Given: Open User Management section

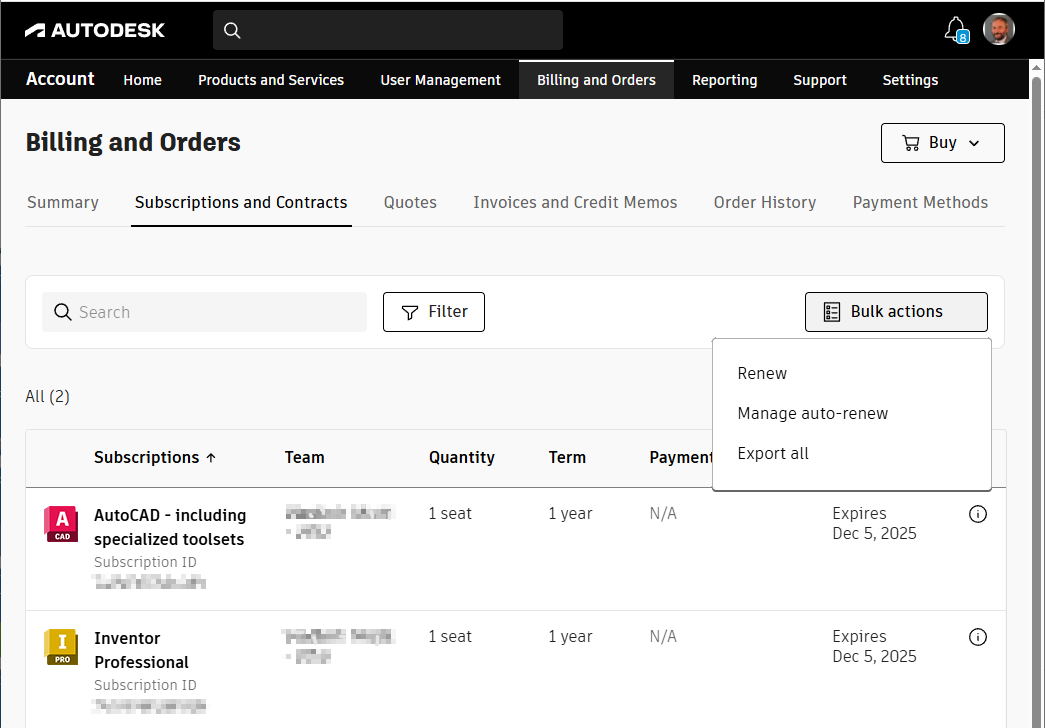Looking at the screenshot, I should (x=441, y=80).
